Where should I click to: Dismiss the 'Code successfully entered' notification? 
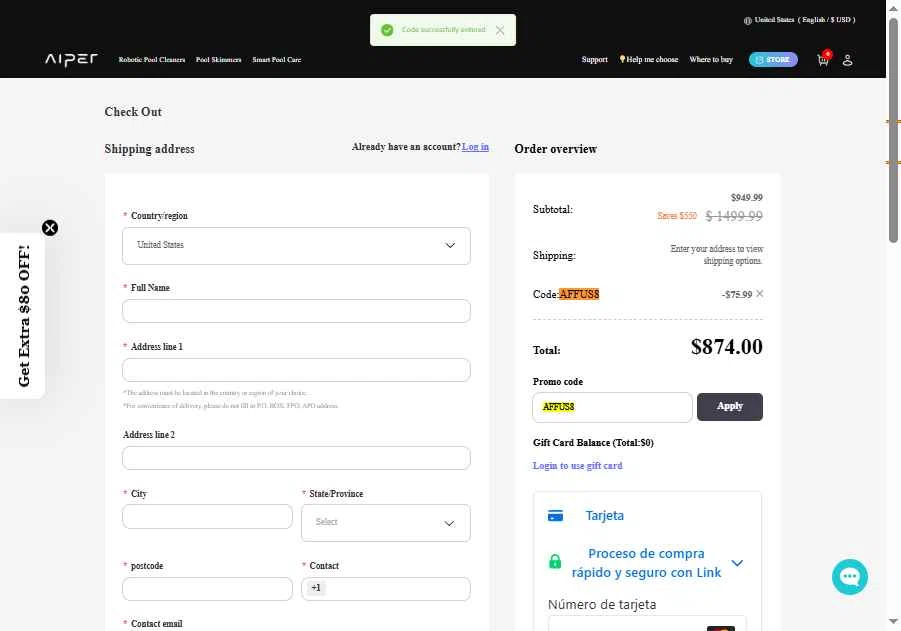coord(500,30)
